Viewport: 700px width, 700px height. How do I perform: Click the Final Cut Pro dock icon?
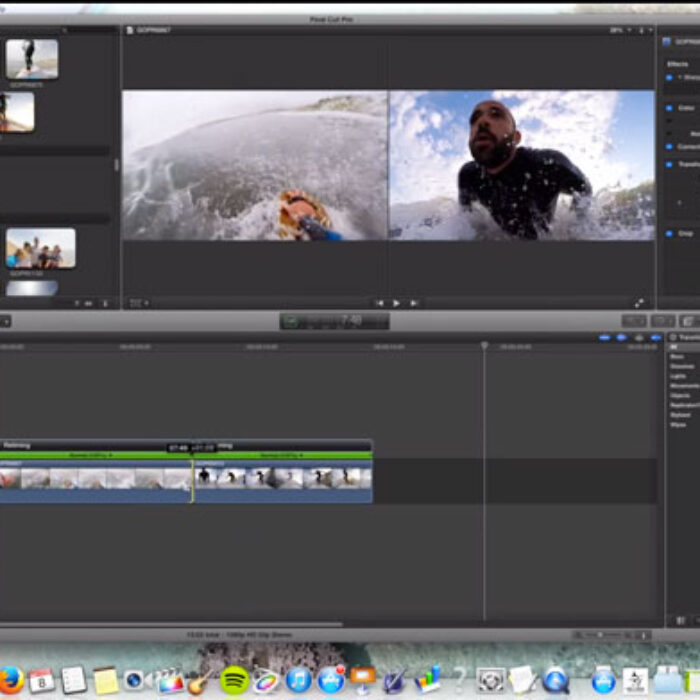170,681
